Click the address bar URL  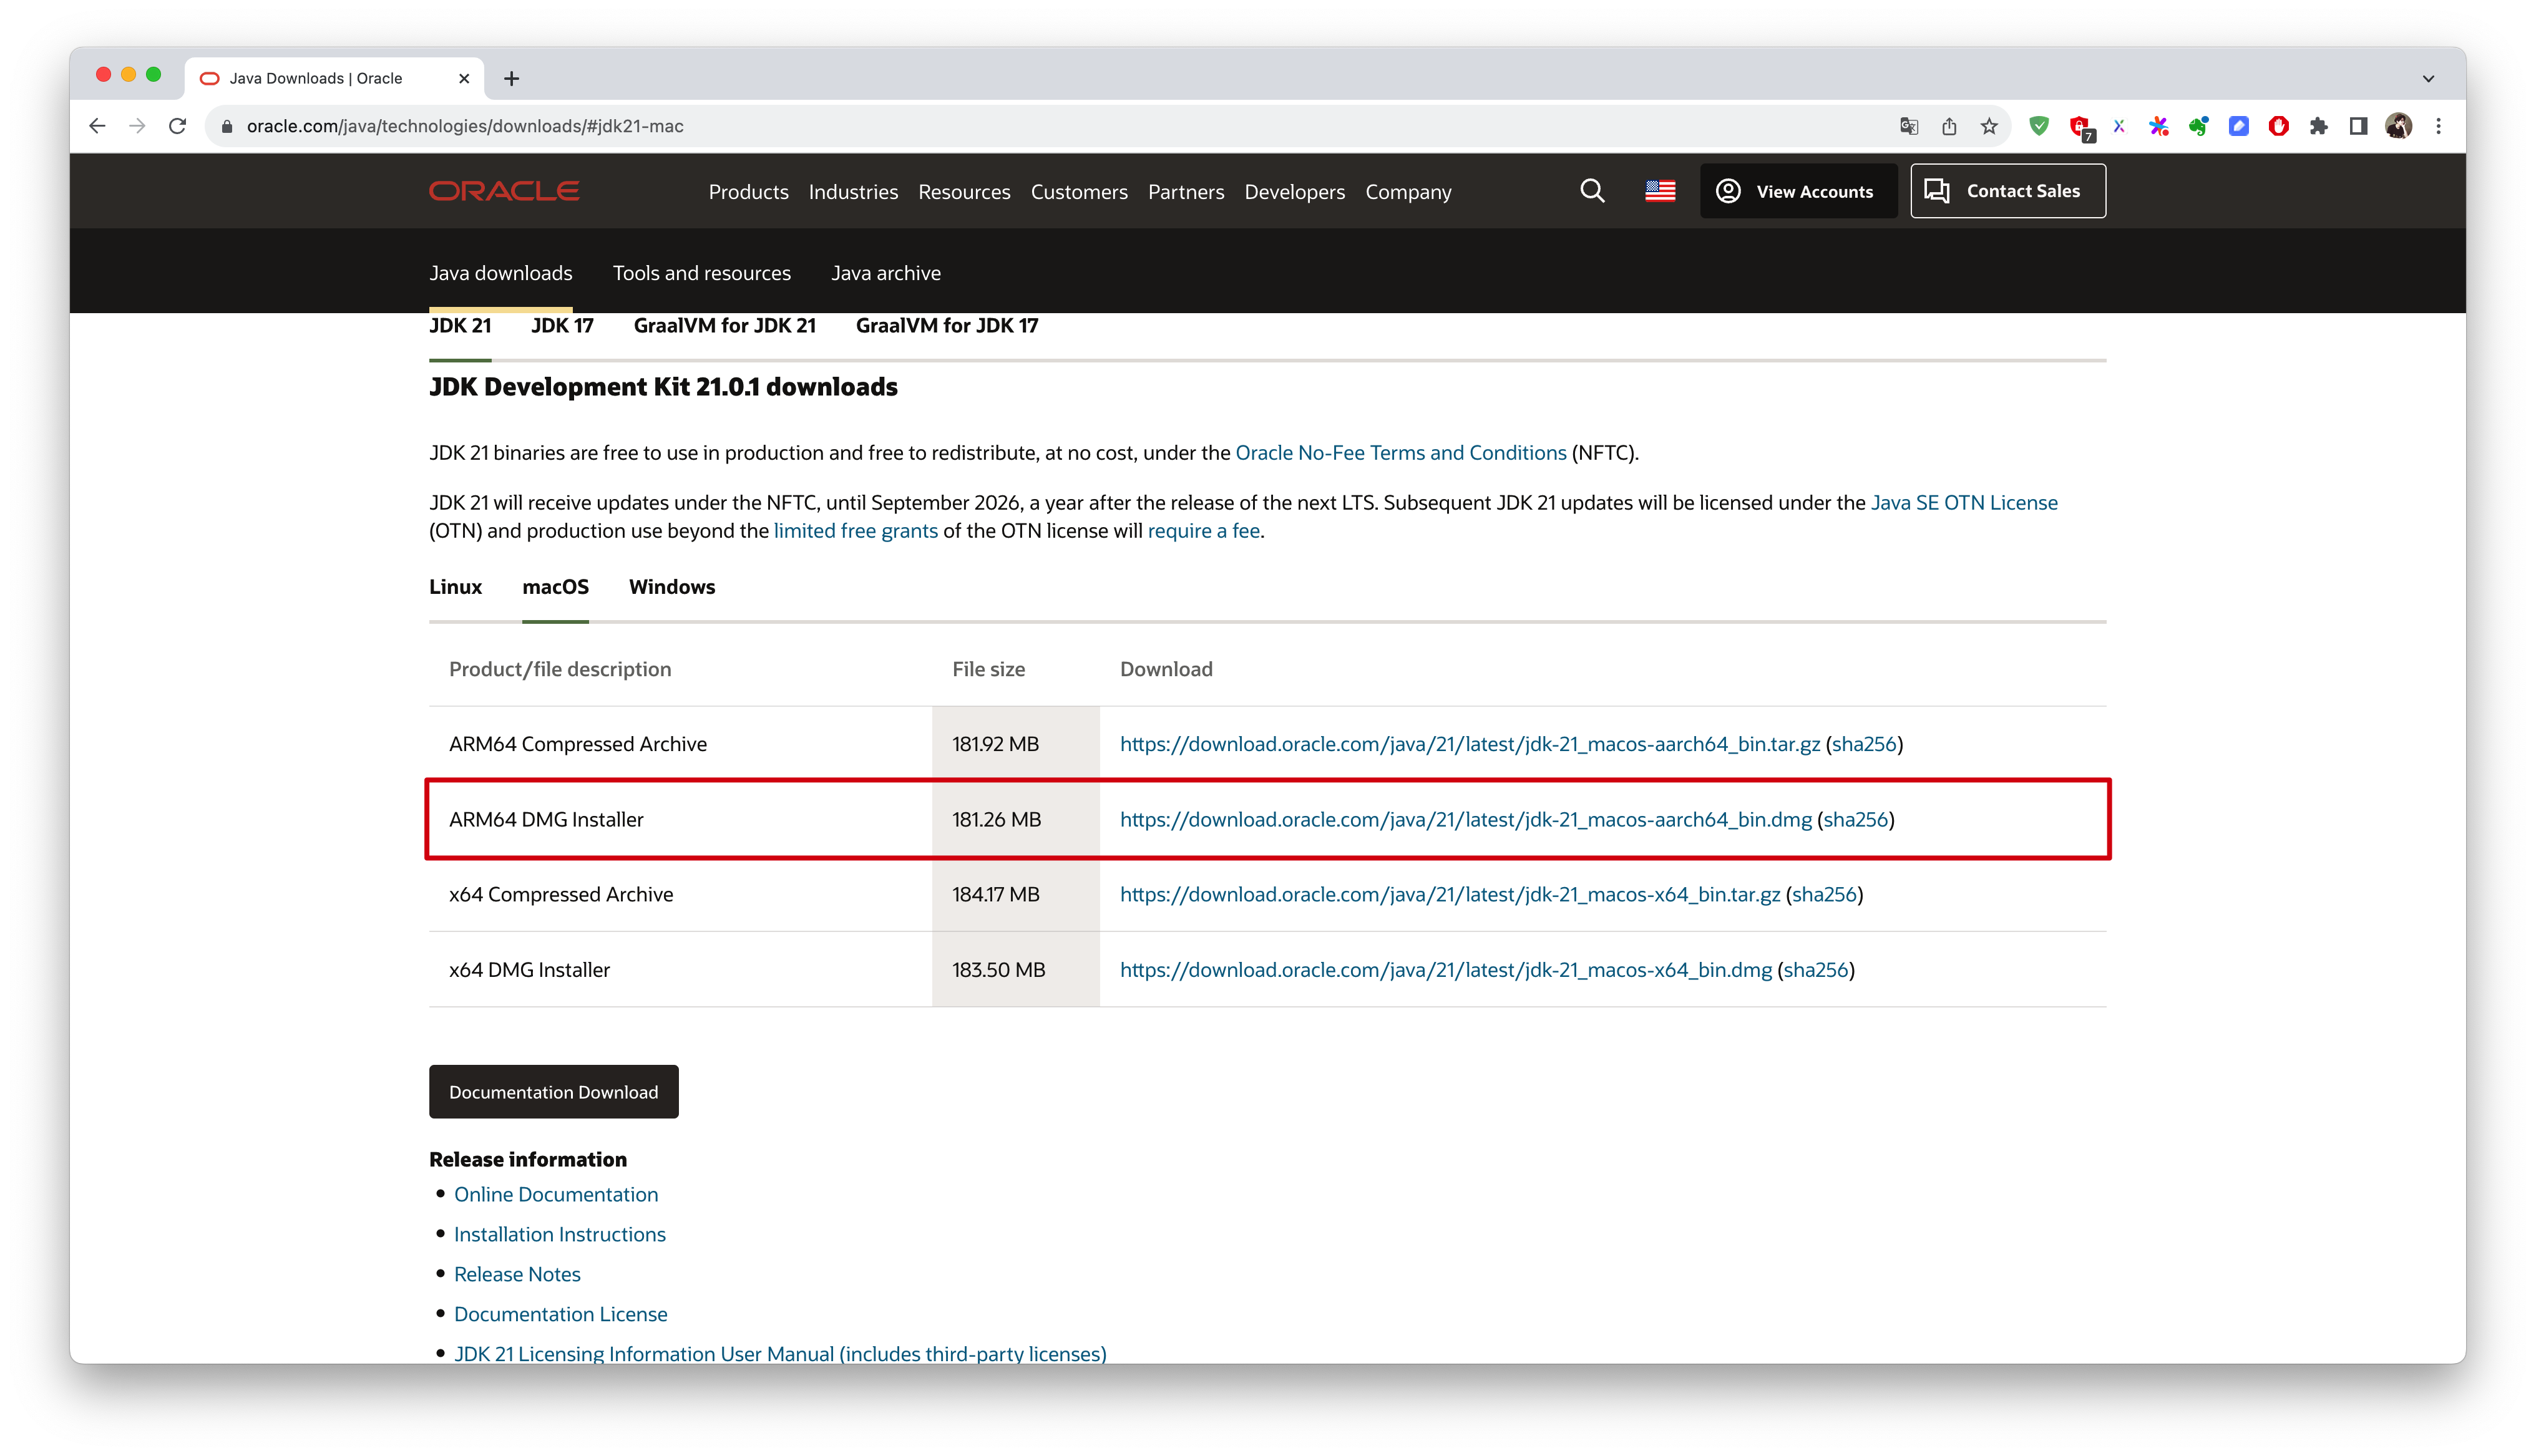[x=465, y=126]
